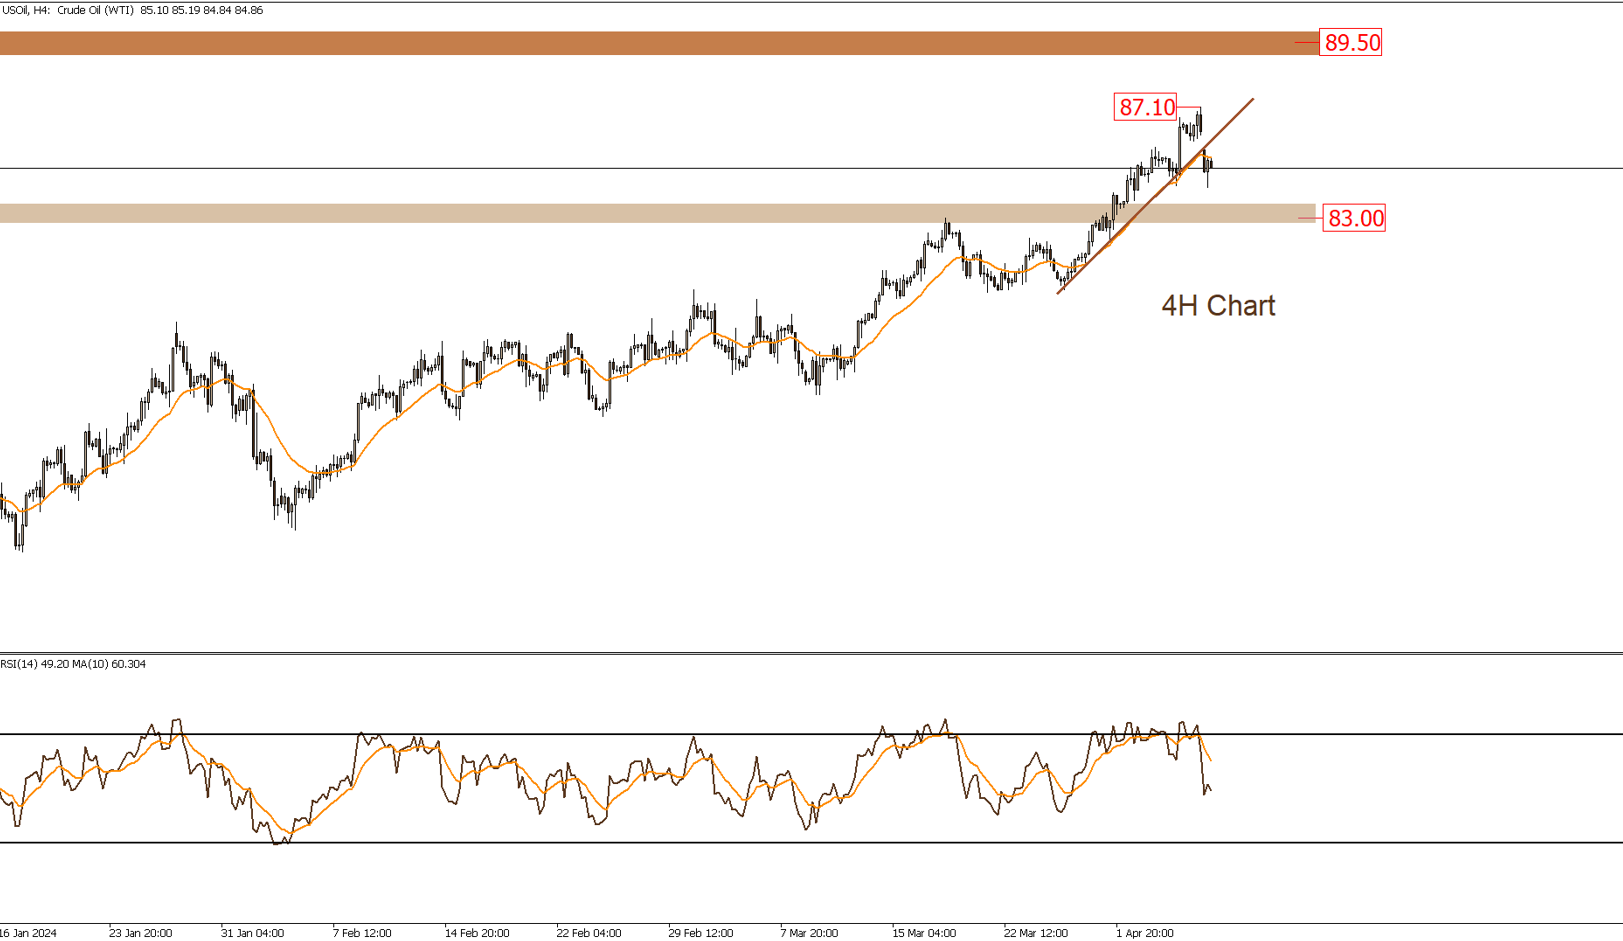
Task: Select the 87.10 high price label
Action: click(x=1146, y=107)
